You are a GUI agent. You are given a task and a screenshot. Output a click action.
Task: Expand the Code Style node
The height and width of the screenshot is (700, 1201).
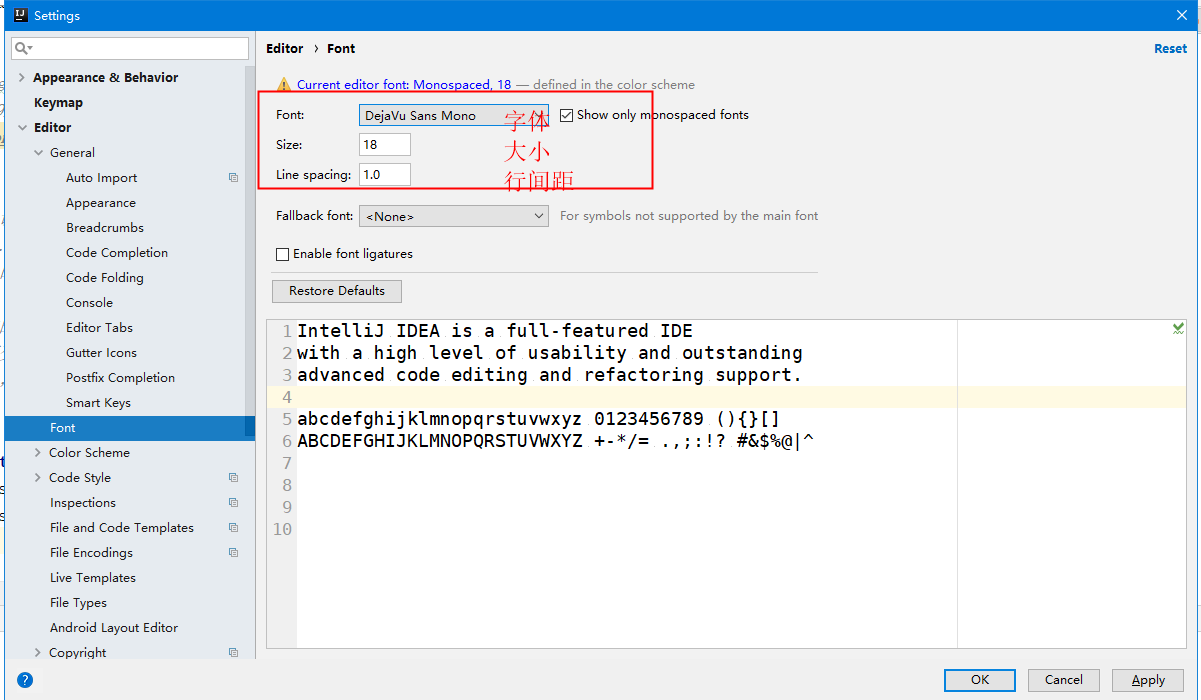click(x=38, y=478)
